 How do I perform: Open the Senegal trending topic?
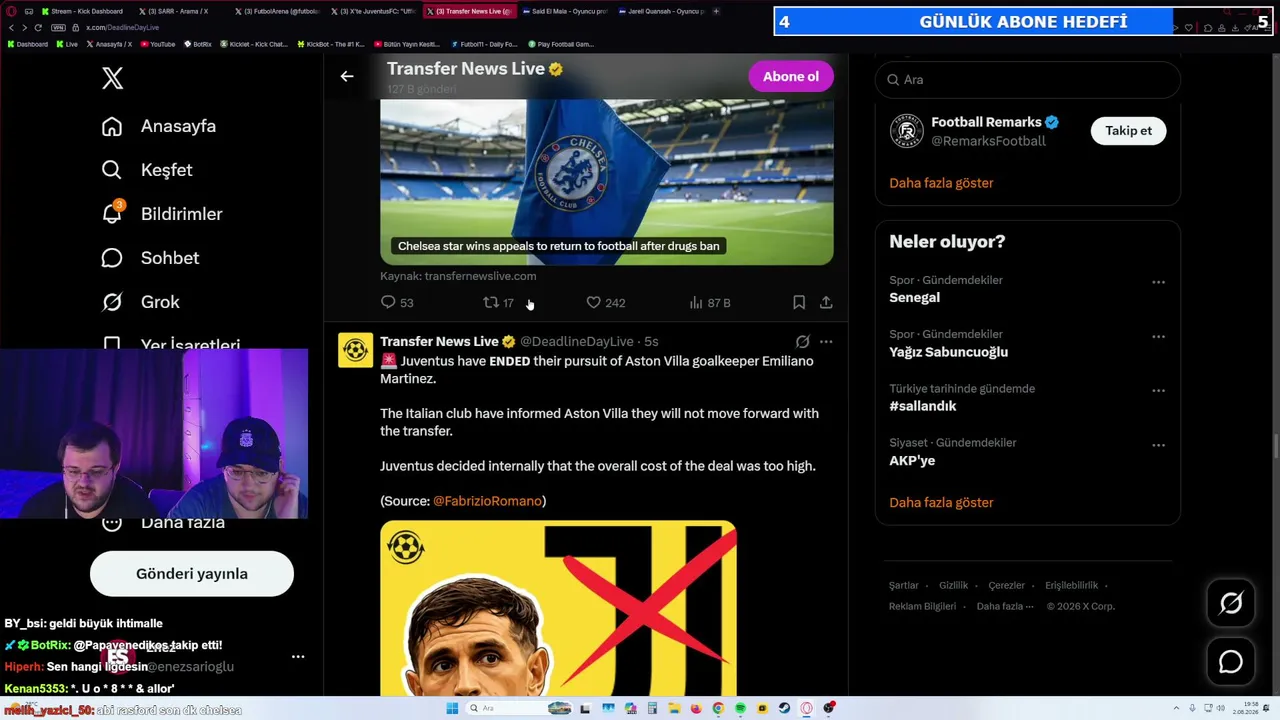click(914, 298)
